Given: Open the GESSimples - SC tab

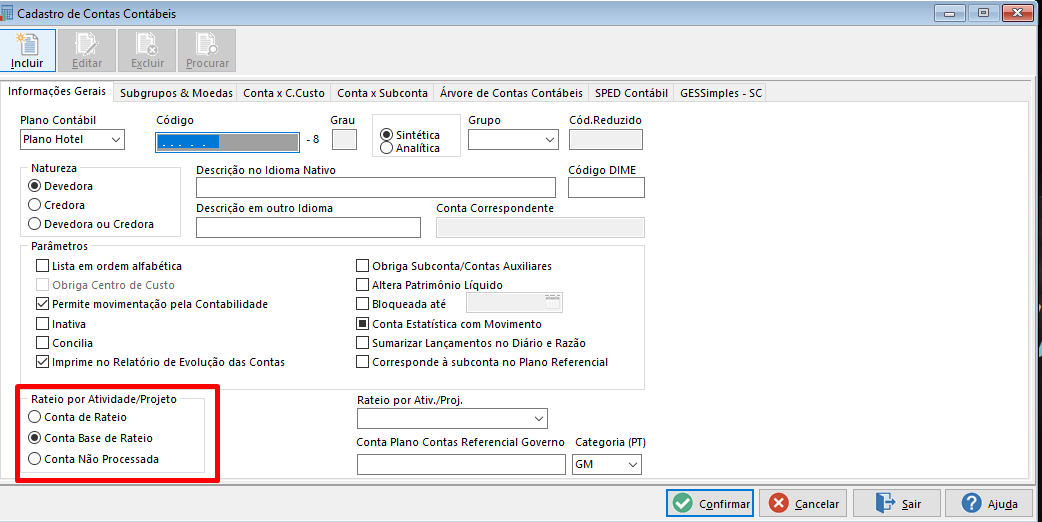Looking at the screenshot, I should (721, 93).
